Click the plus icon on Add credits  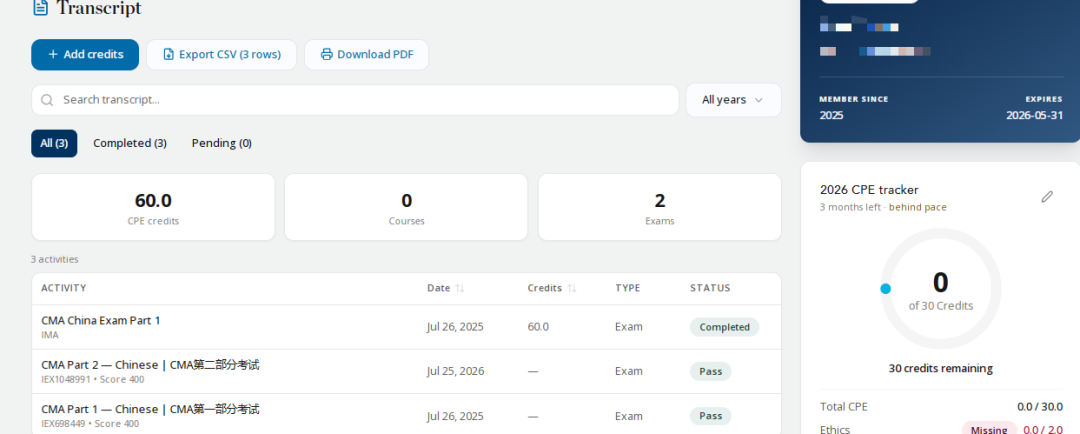click(x=53, y=54)
